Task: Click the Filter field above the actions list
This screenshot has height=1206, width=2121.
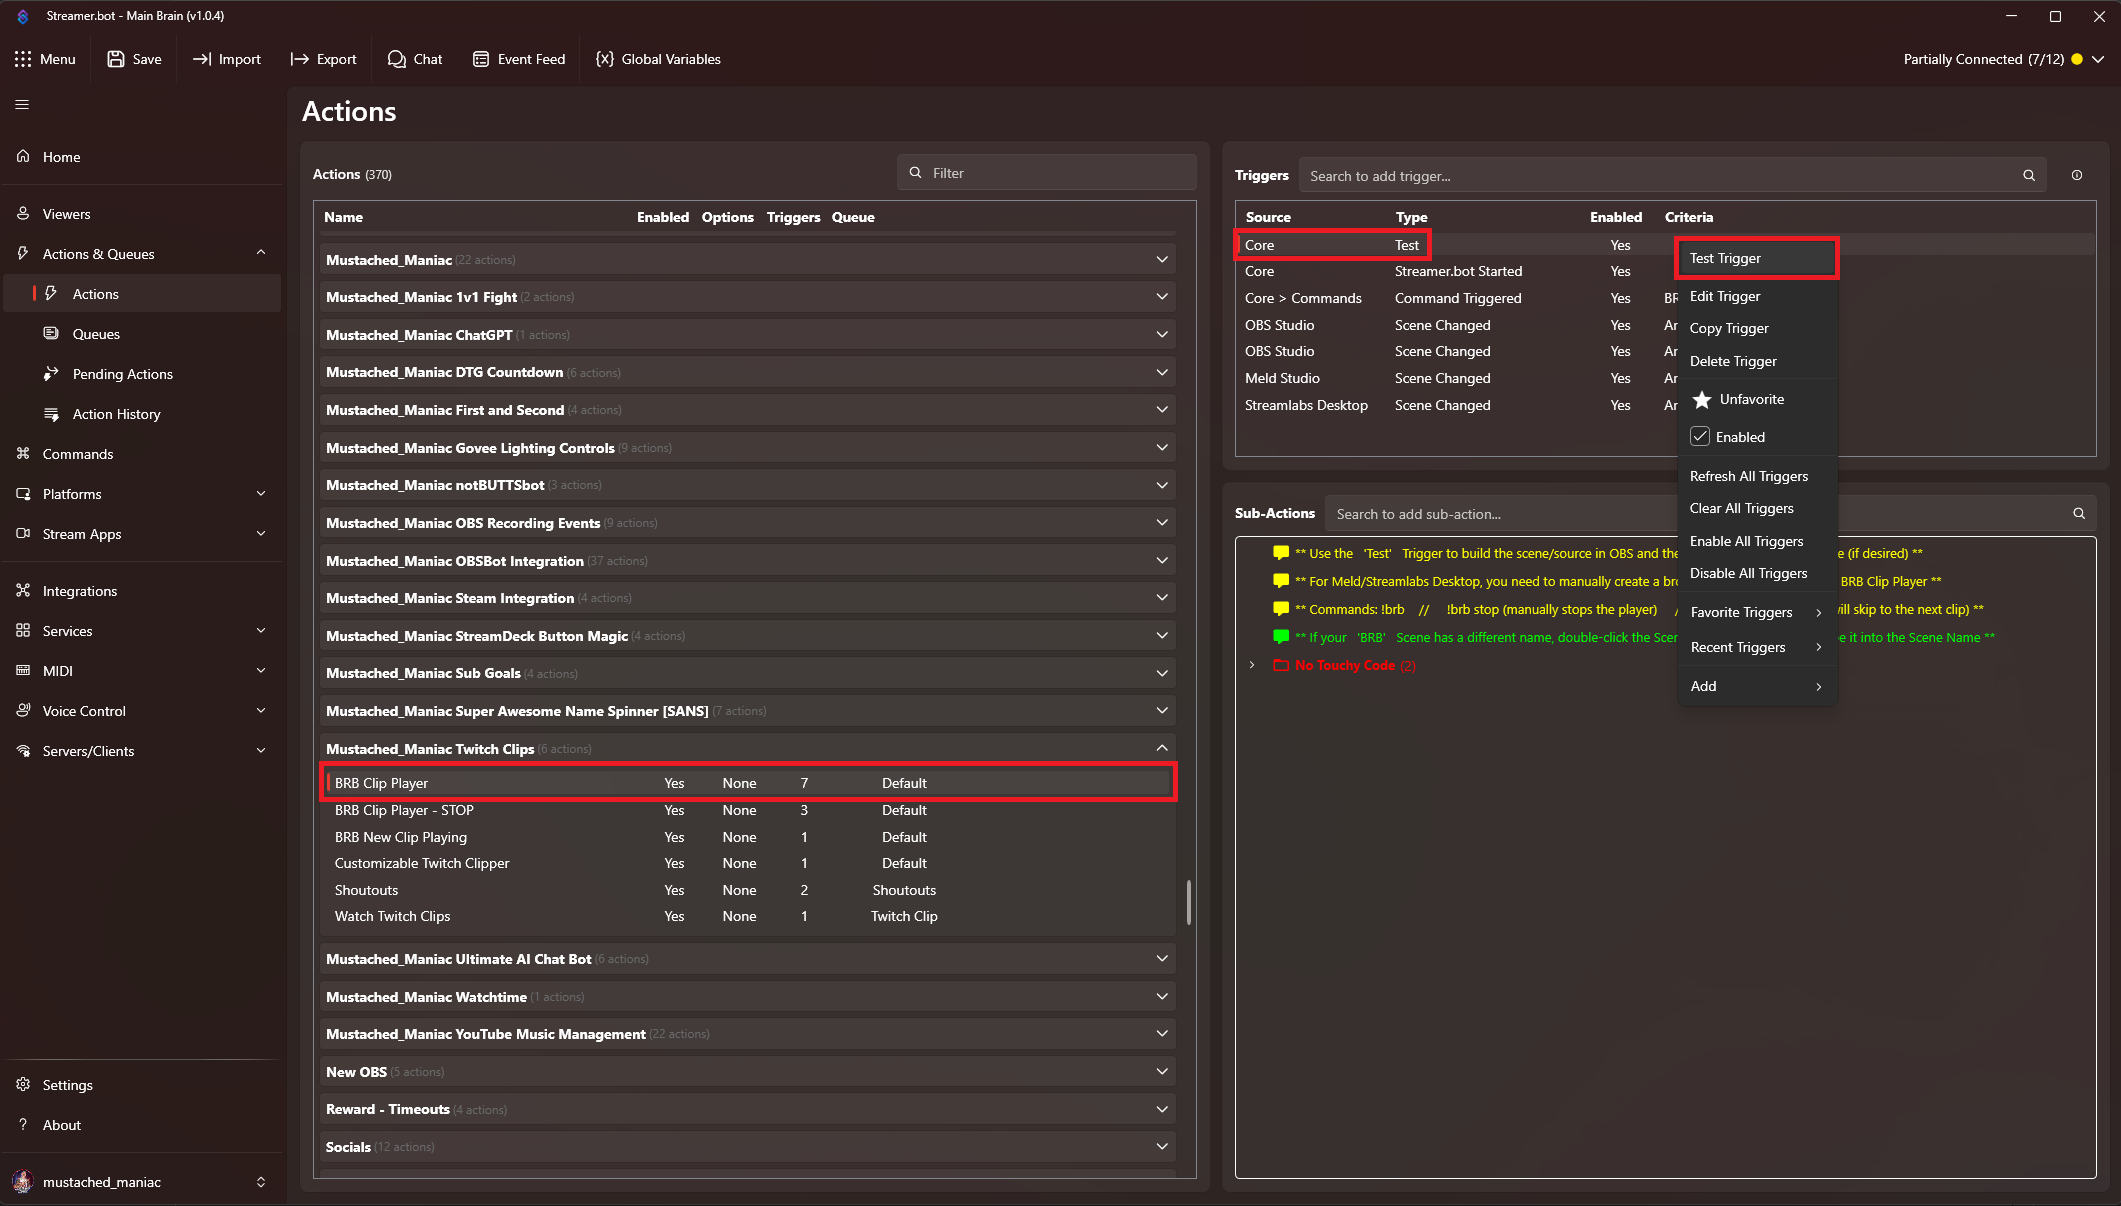Action: point(1046,172)
